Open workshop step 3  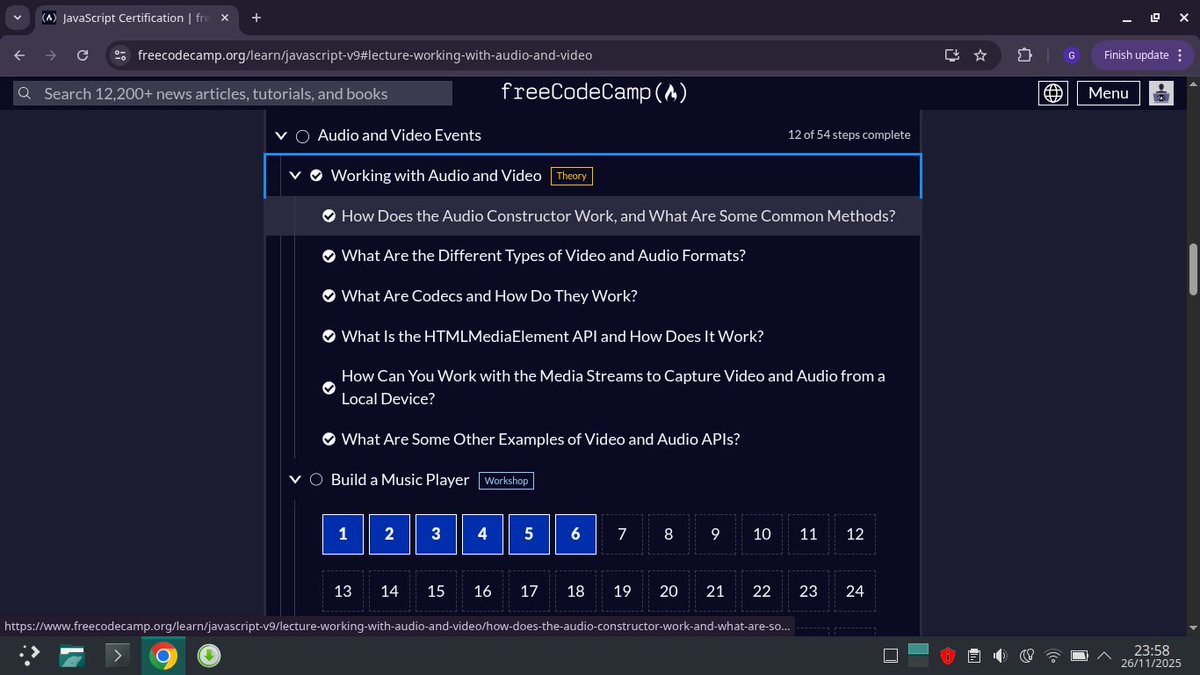point(436,534)
